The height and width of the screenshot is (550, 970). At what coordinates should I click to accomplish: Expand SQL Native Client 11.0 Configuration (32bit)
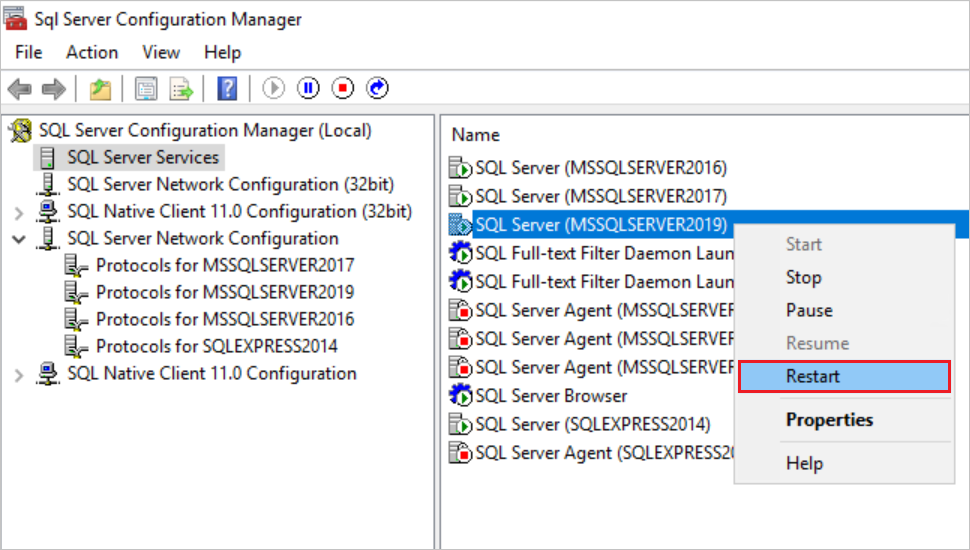(x=19, y=212)
